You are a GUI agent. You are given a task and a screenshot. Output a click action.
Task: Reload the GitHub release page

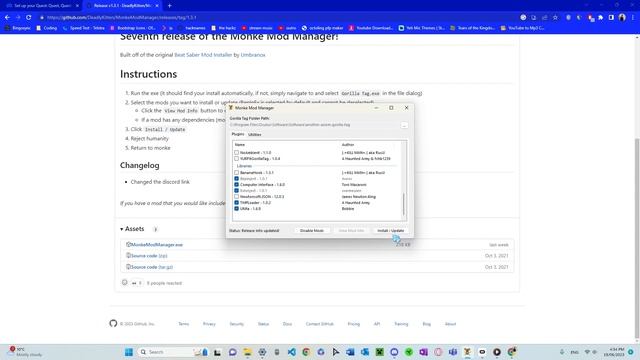29,18
